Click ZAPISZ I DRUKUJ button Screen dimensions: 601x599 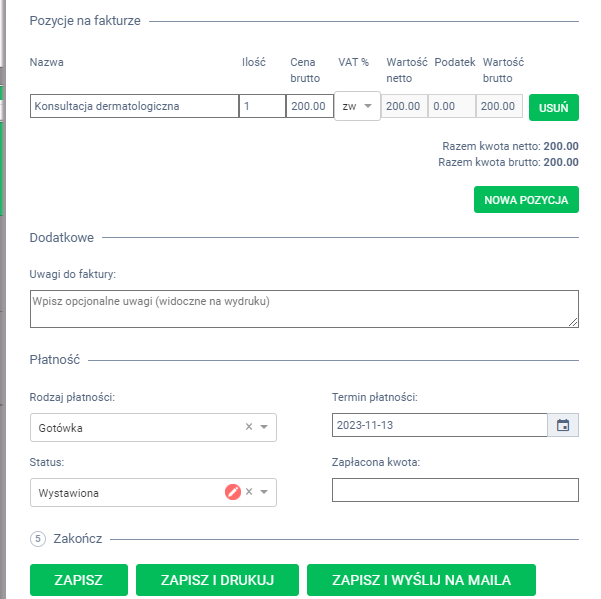(x=218, y=579)
